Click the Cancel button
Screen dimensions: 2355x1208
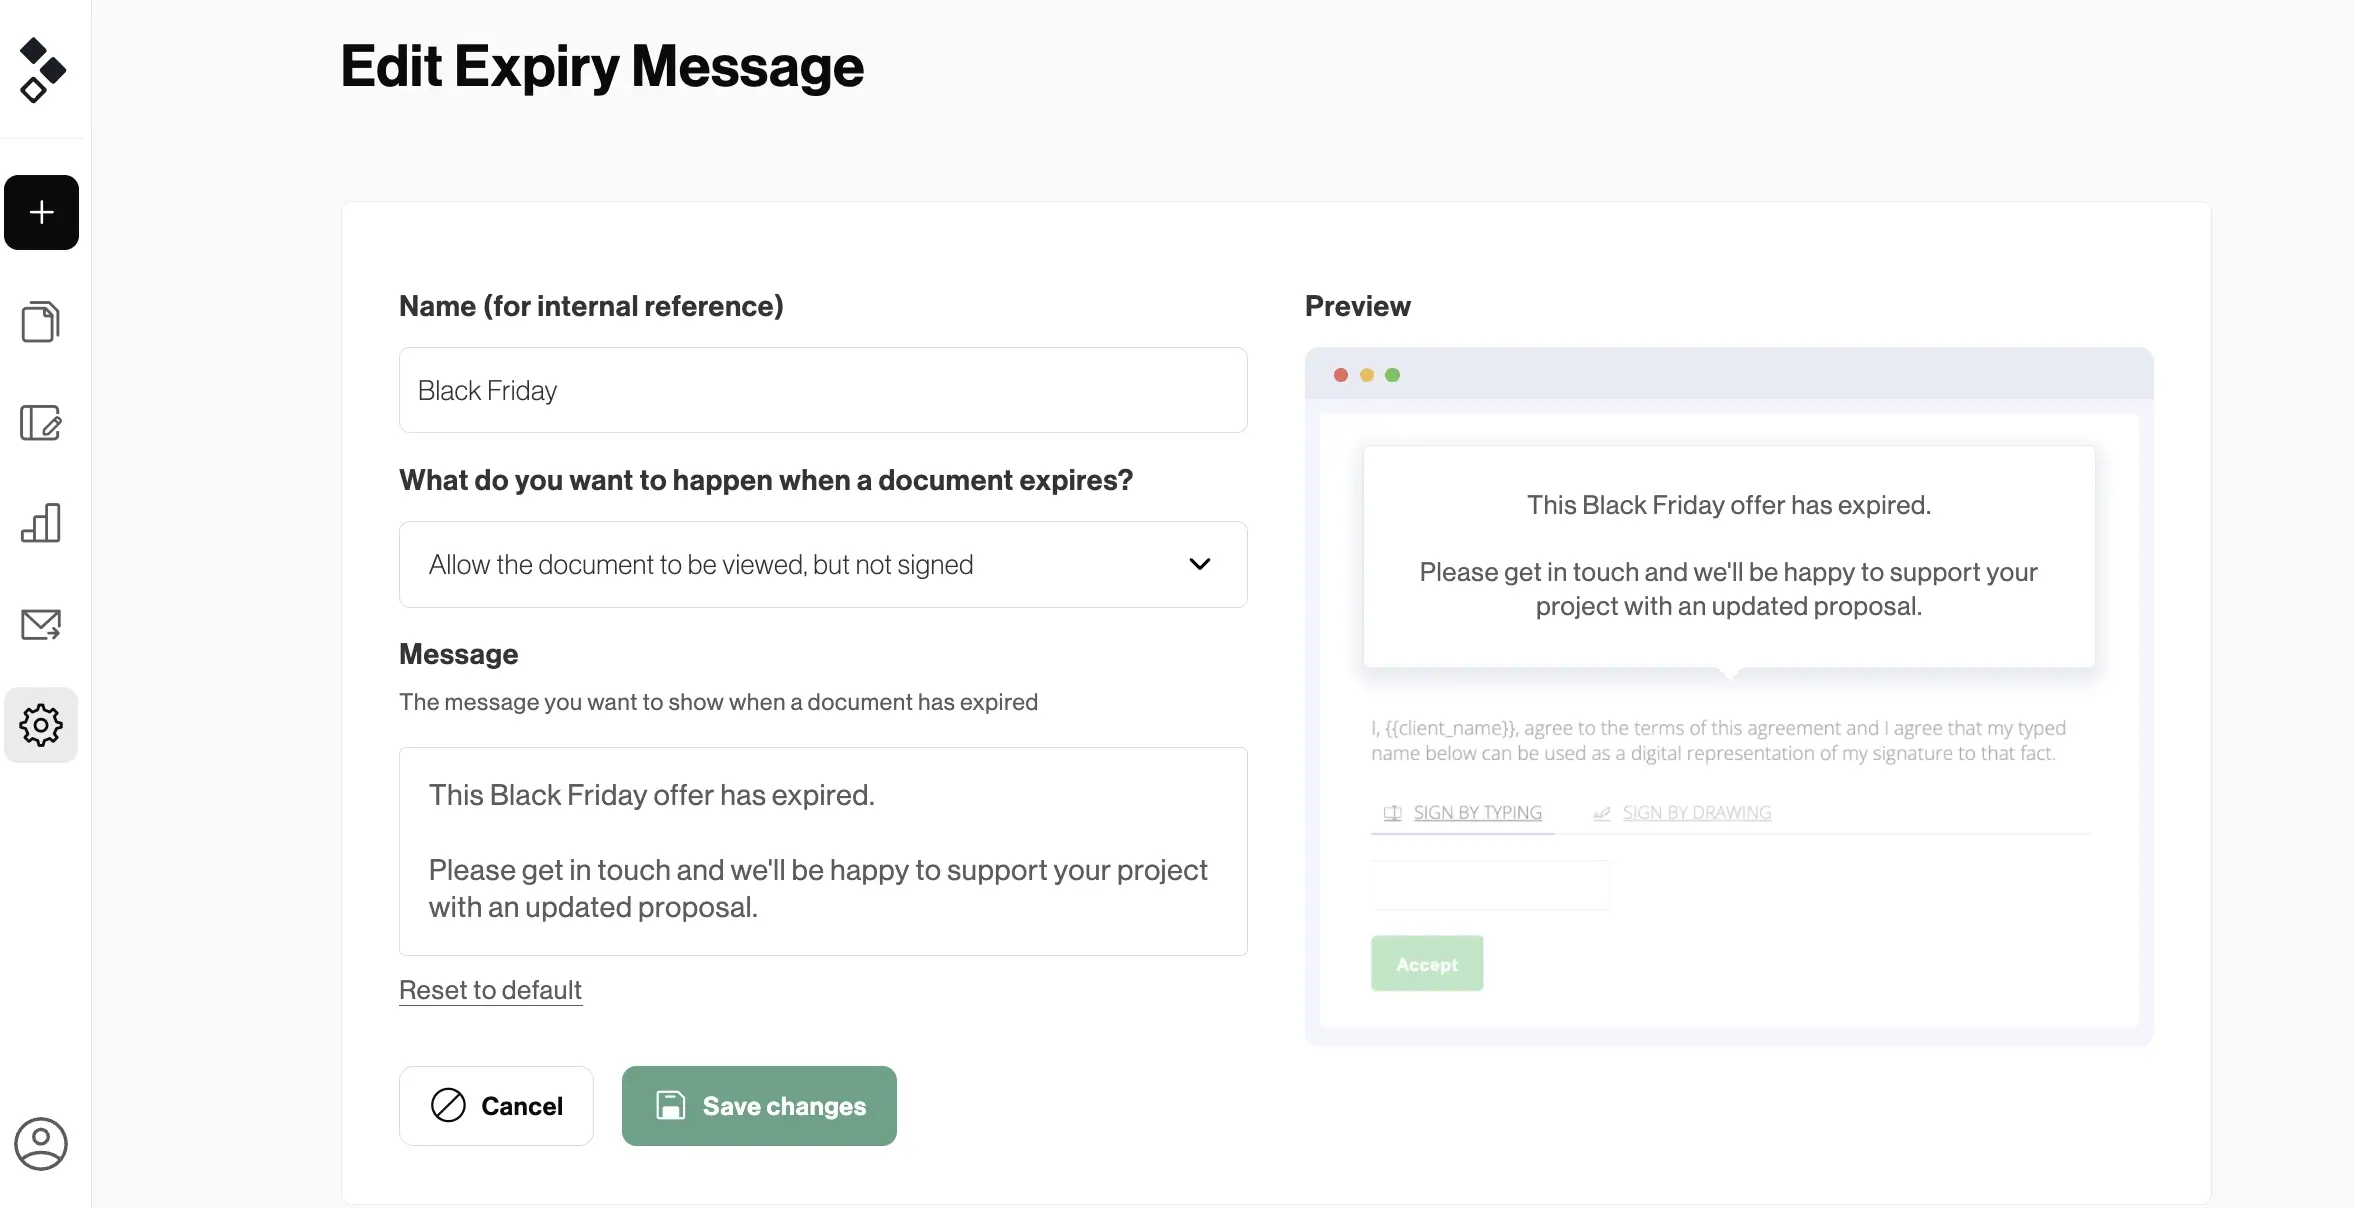(x=496, y=1105)
